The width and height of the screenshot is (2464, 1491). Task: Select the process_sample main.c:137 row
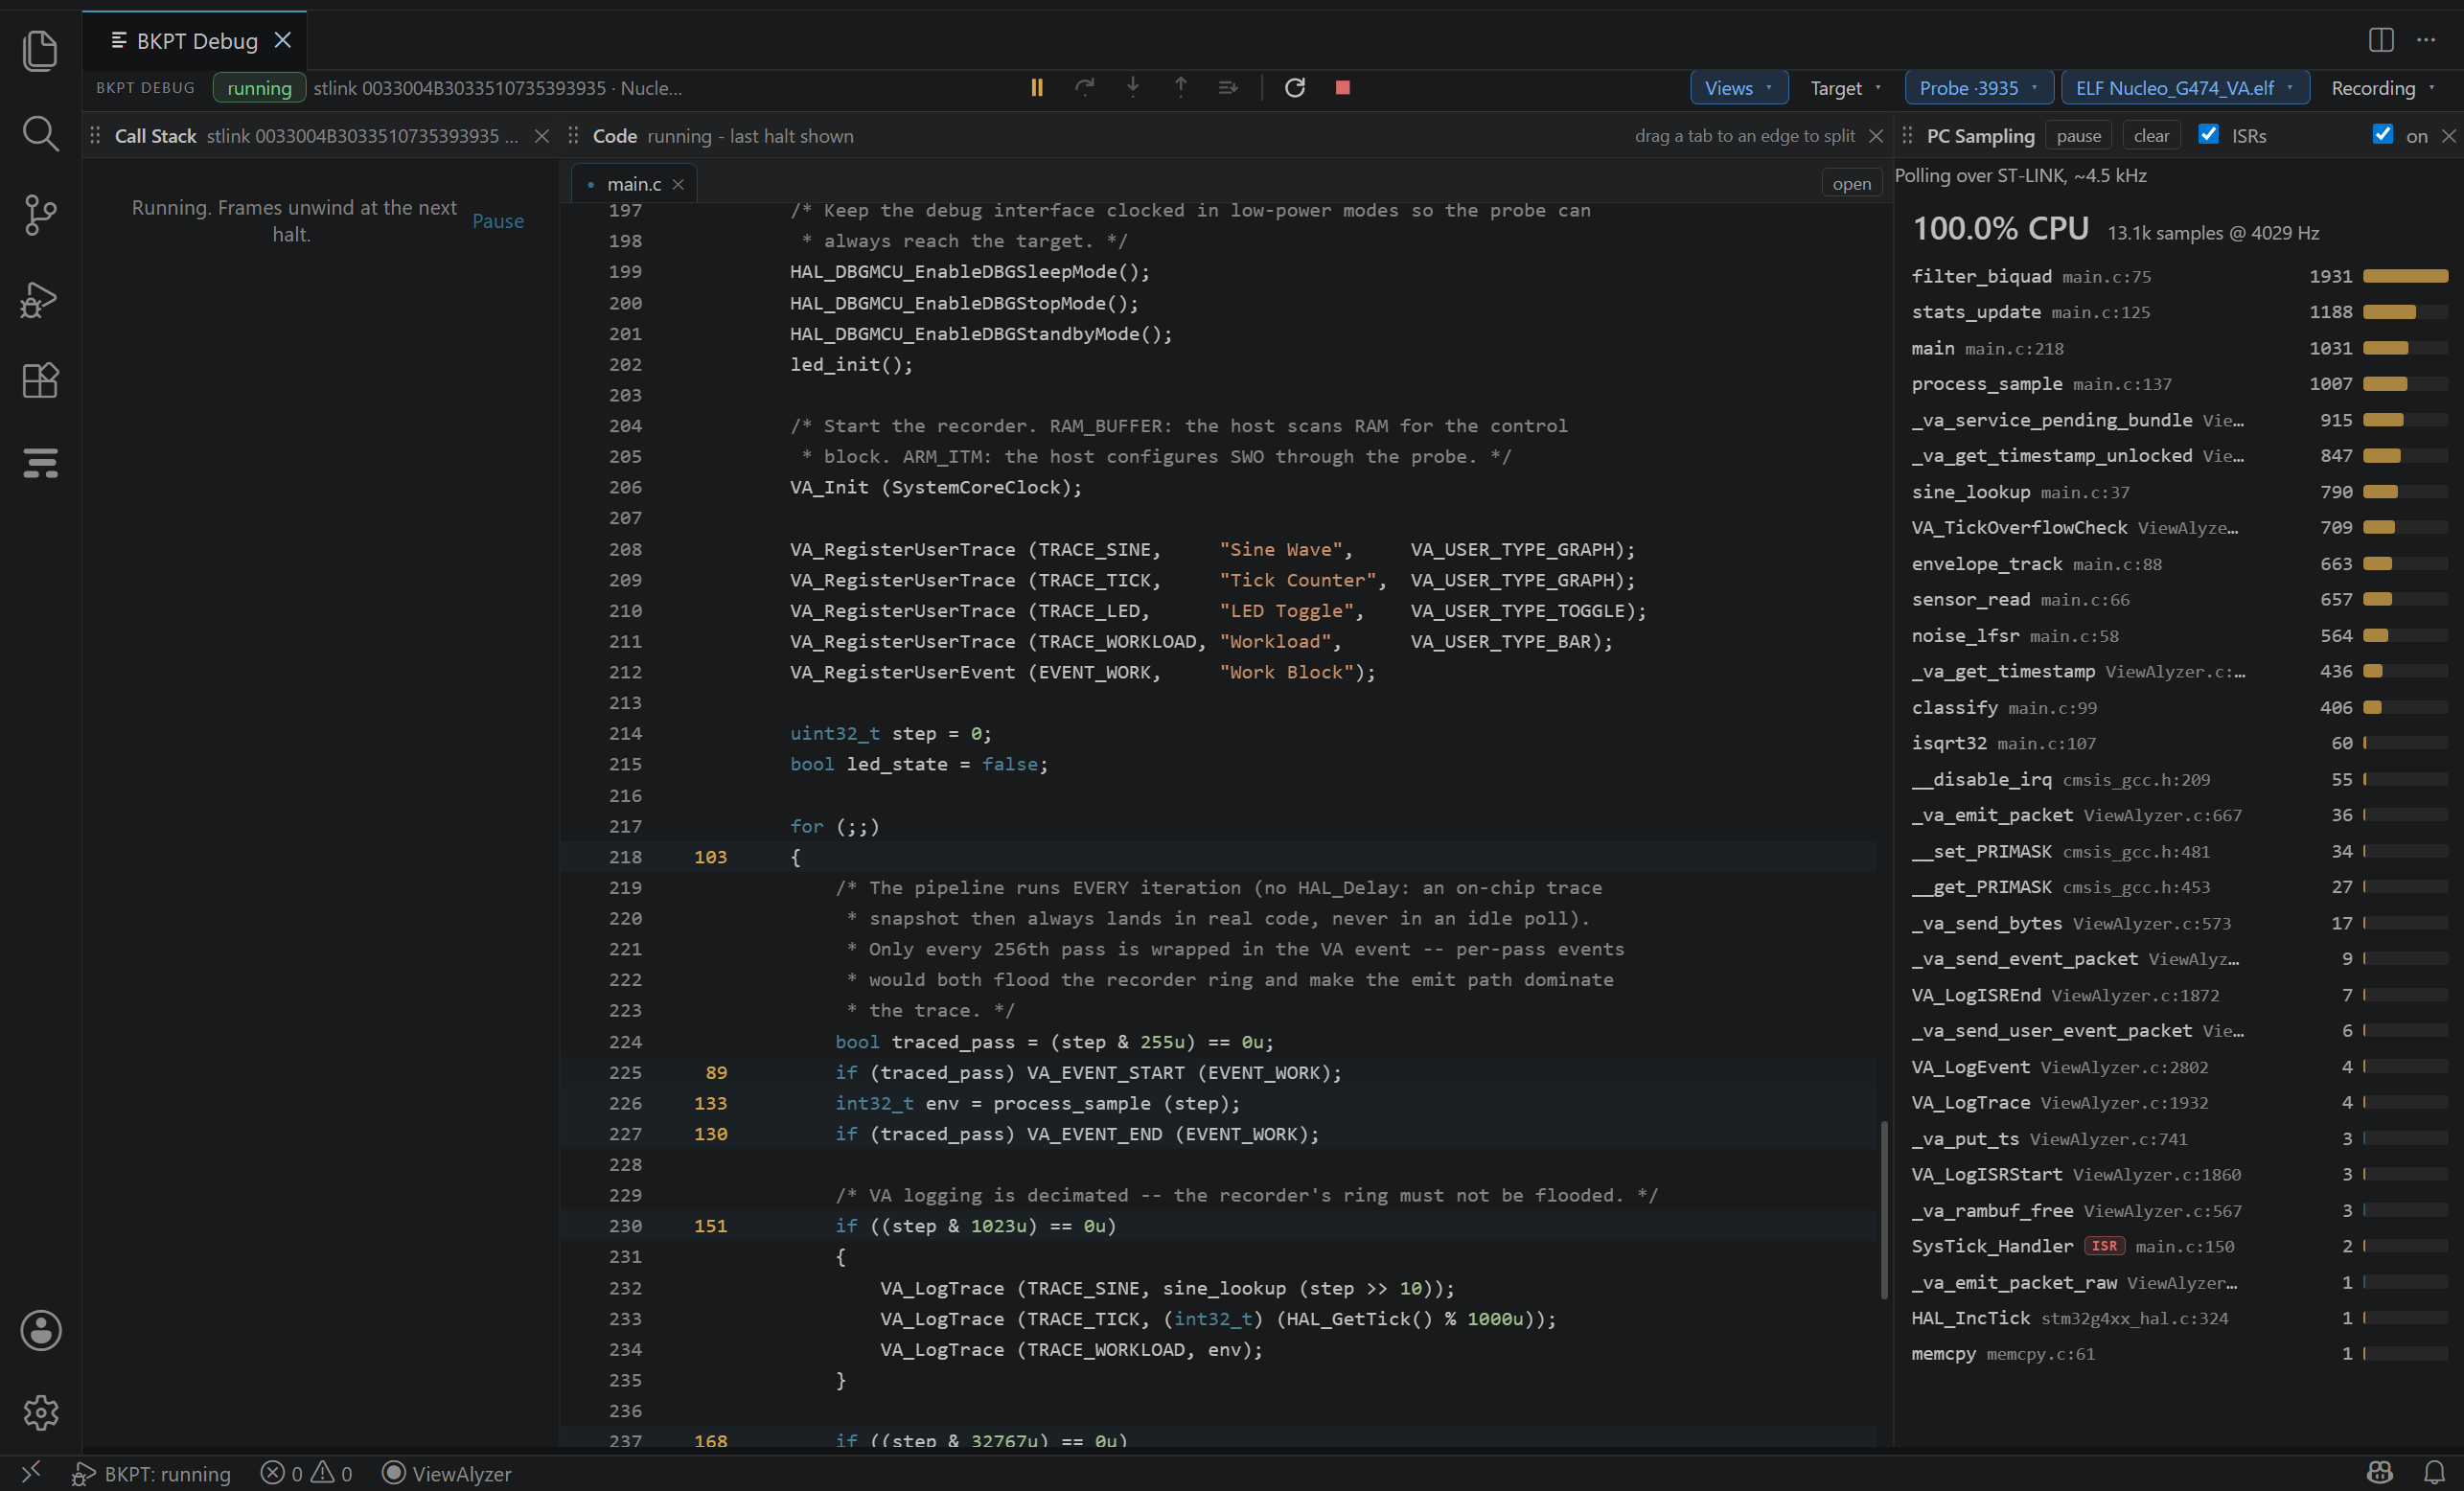[x=2178, y=384]
